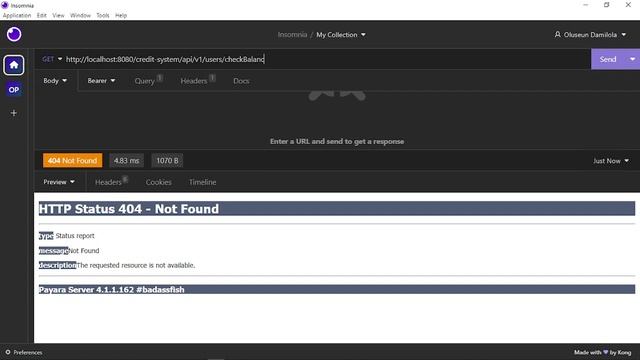The image size is (640, 360).
Task: Open the Home dashboard icon
Action: point(14,65)
